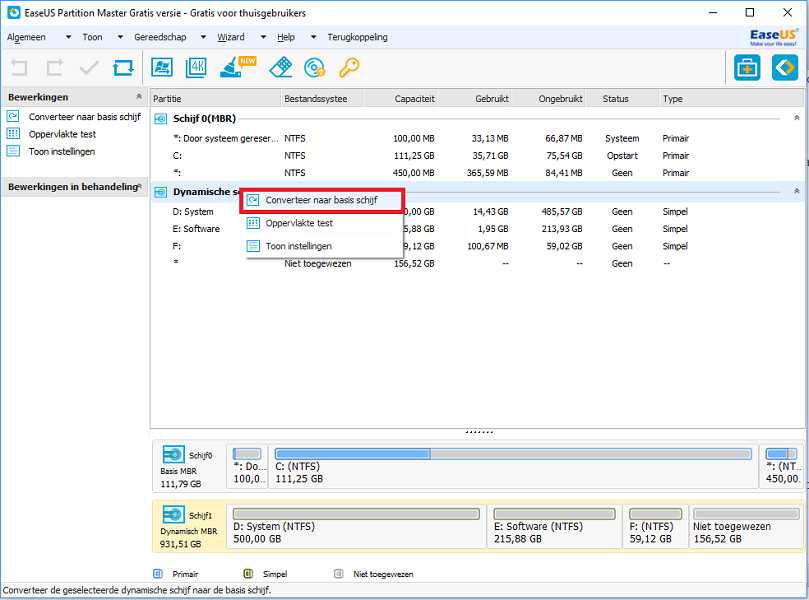Open the 4K alignment toolbar icon
Image resolution: width=809 pixels, height=600 pixels.
click(197, 68)
